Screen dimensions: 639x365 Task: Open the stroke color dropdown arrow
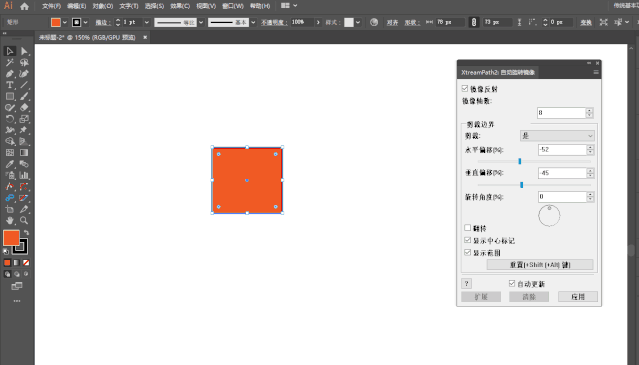point(86,22)
